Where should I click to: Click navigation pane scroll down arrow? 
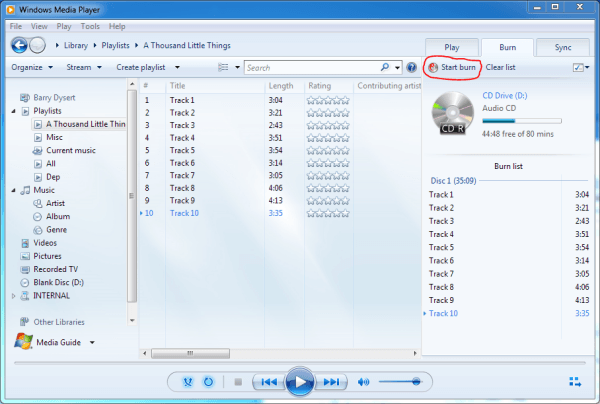pyautogui.click(x=132, y=320)
